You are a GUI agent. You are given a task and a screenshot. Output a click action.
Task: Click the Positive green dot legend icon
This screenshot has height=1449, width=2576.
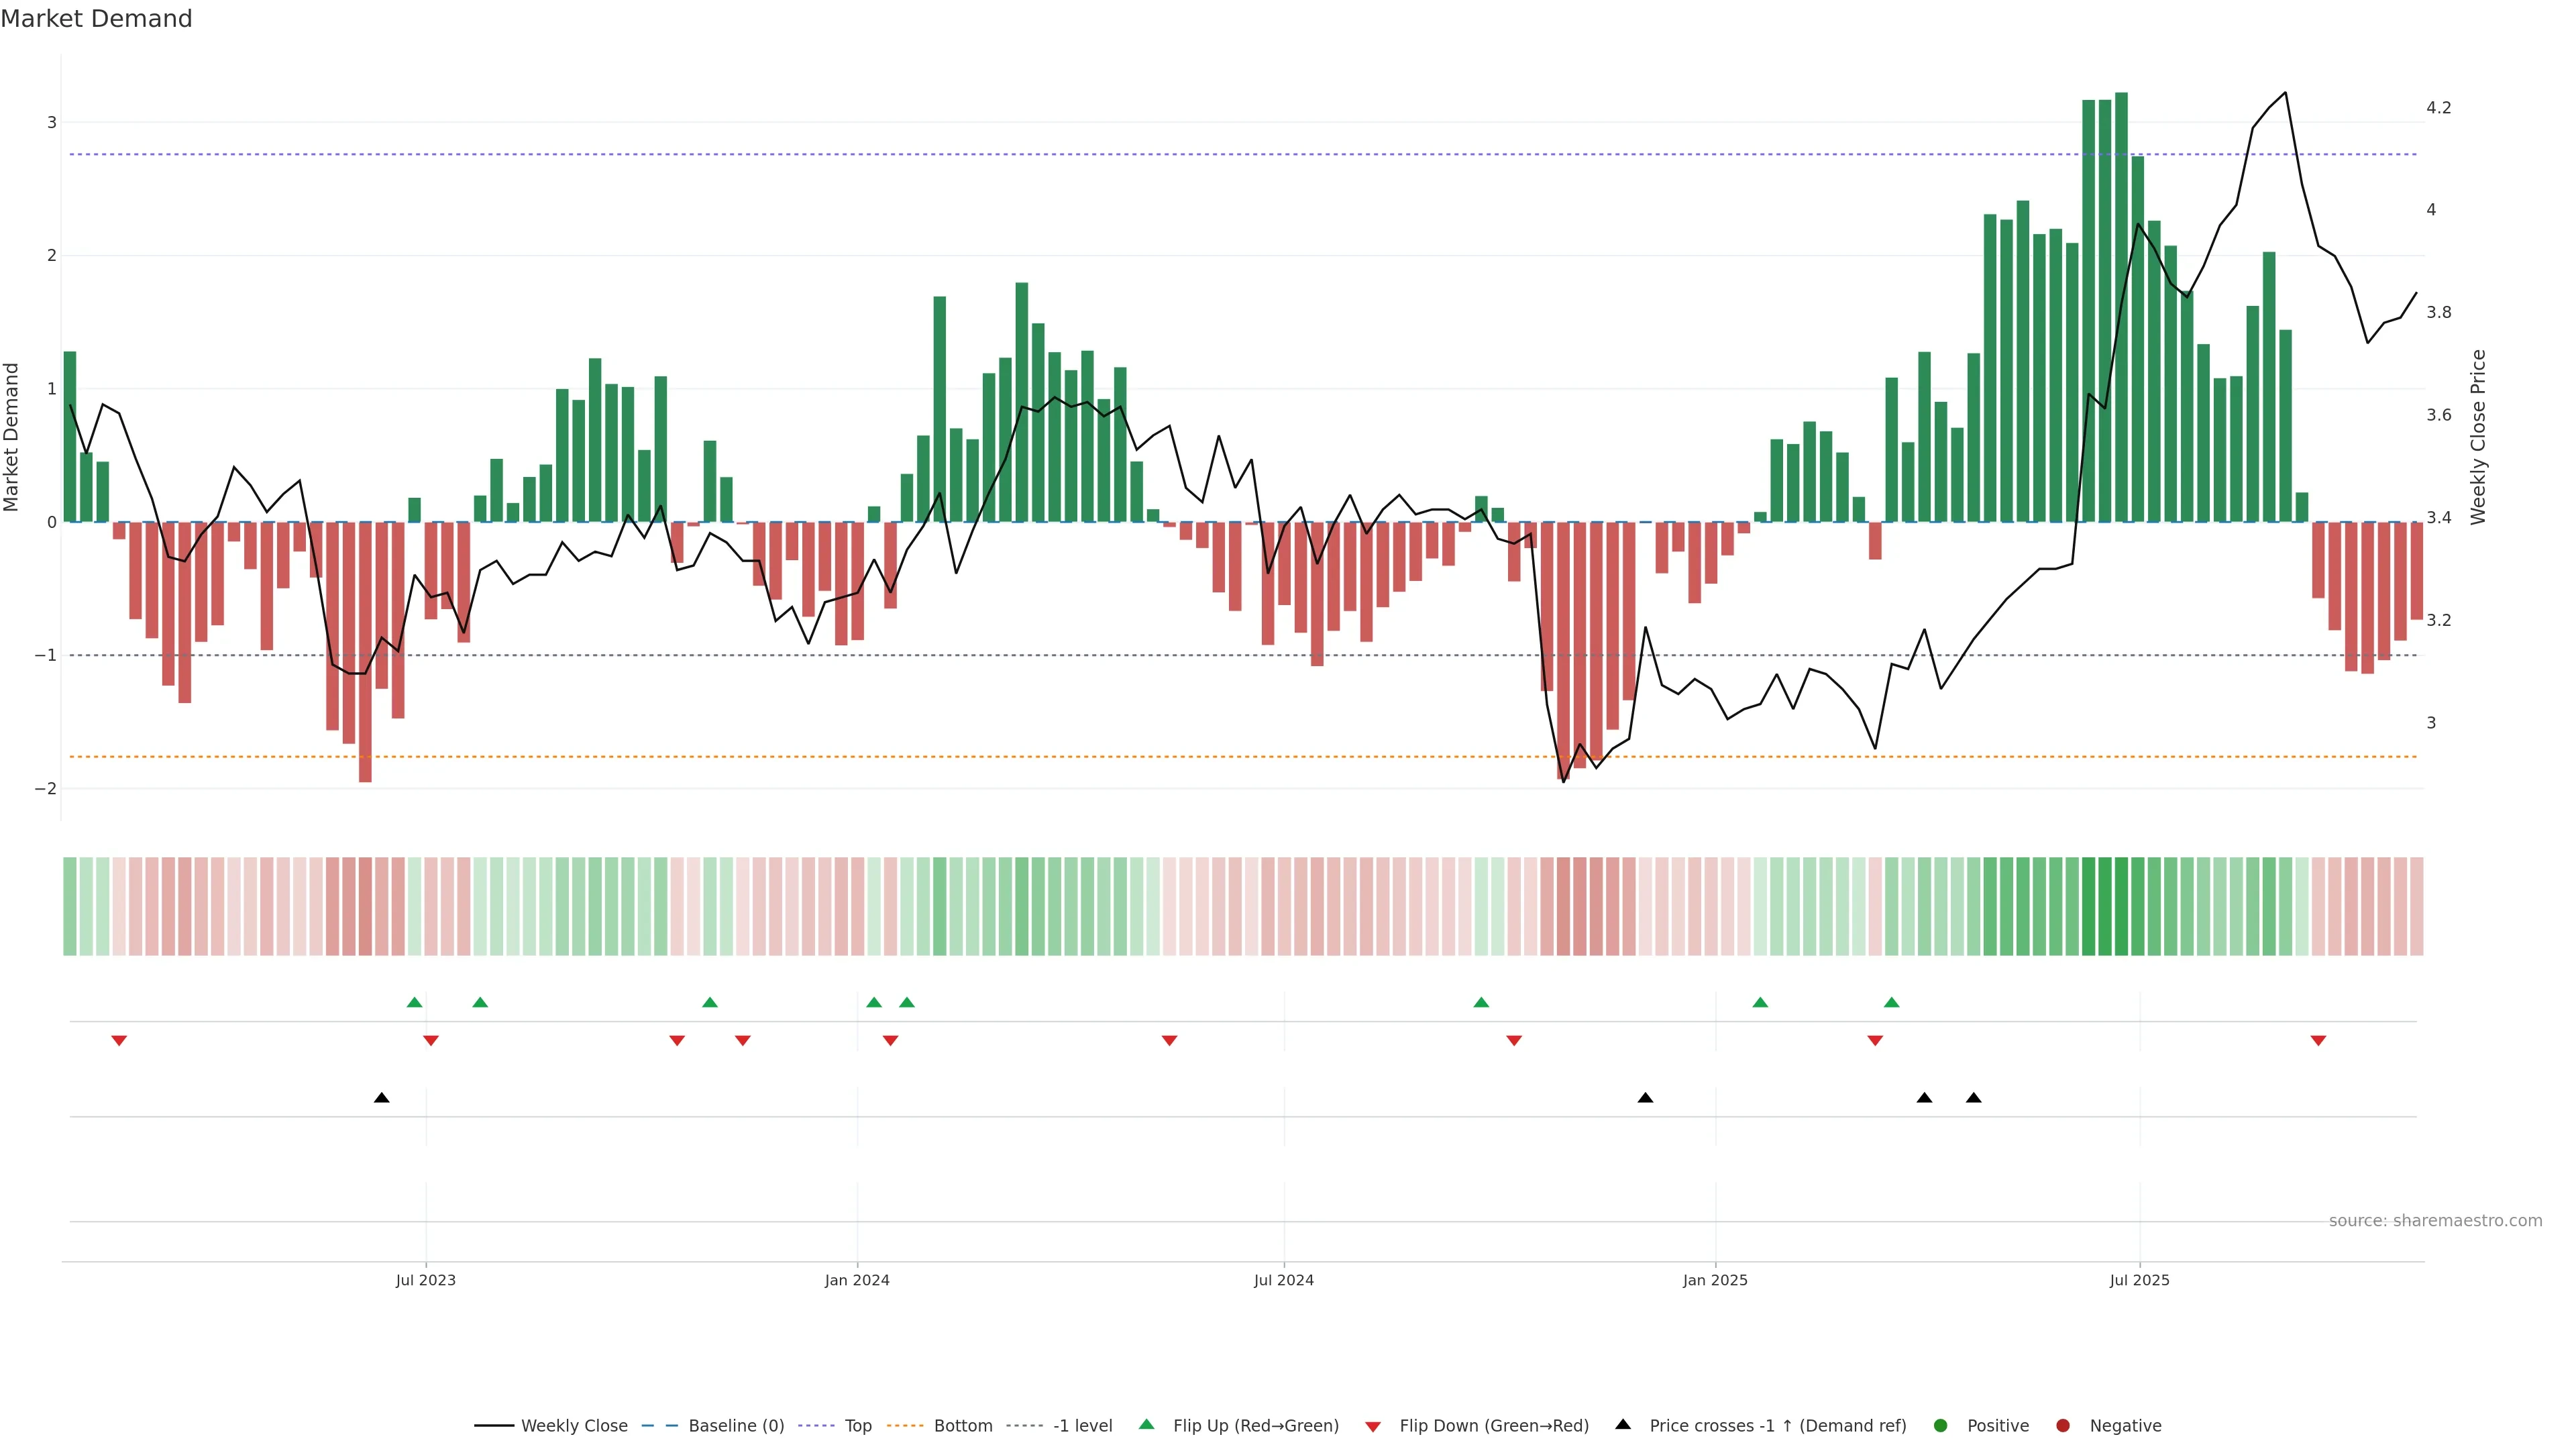(1941, 1426)
